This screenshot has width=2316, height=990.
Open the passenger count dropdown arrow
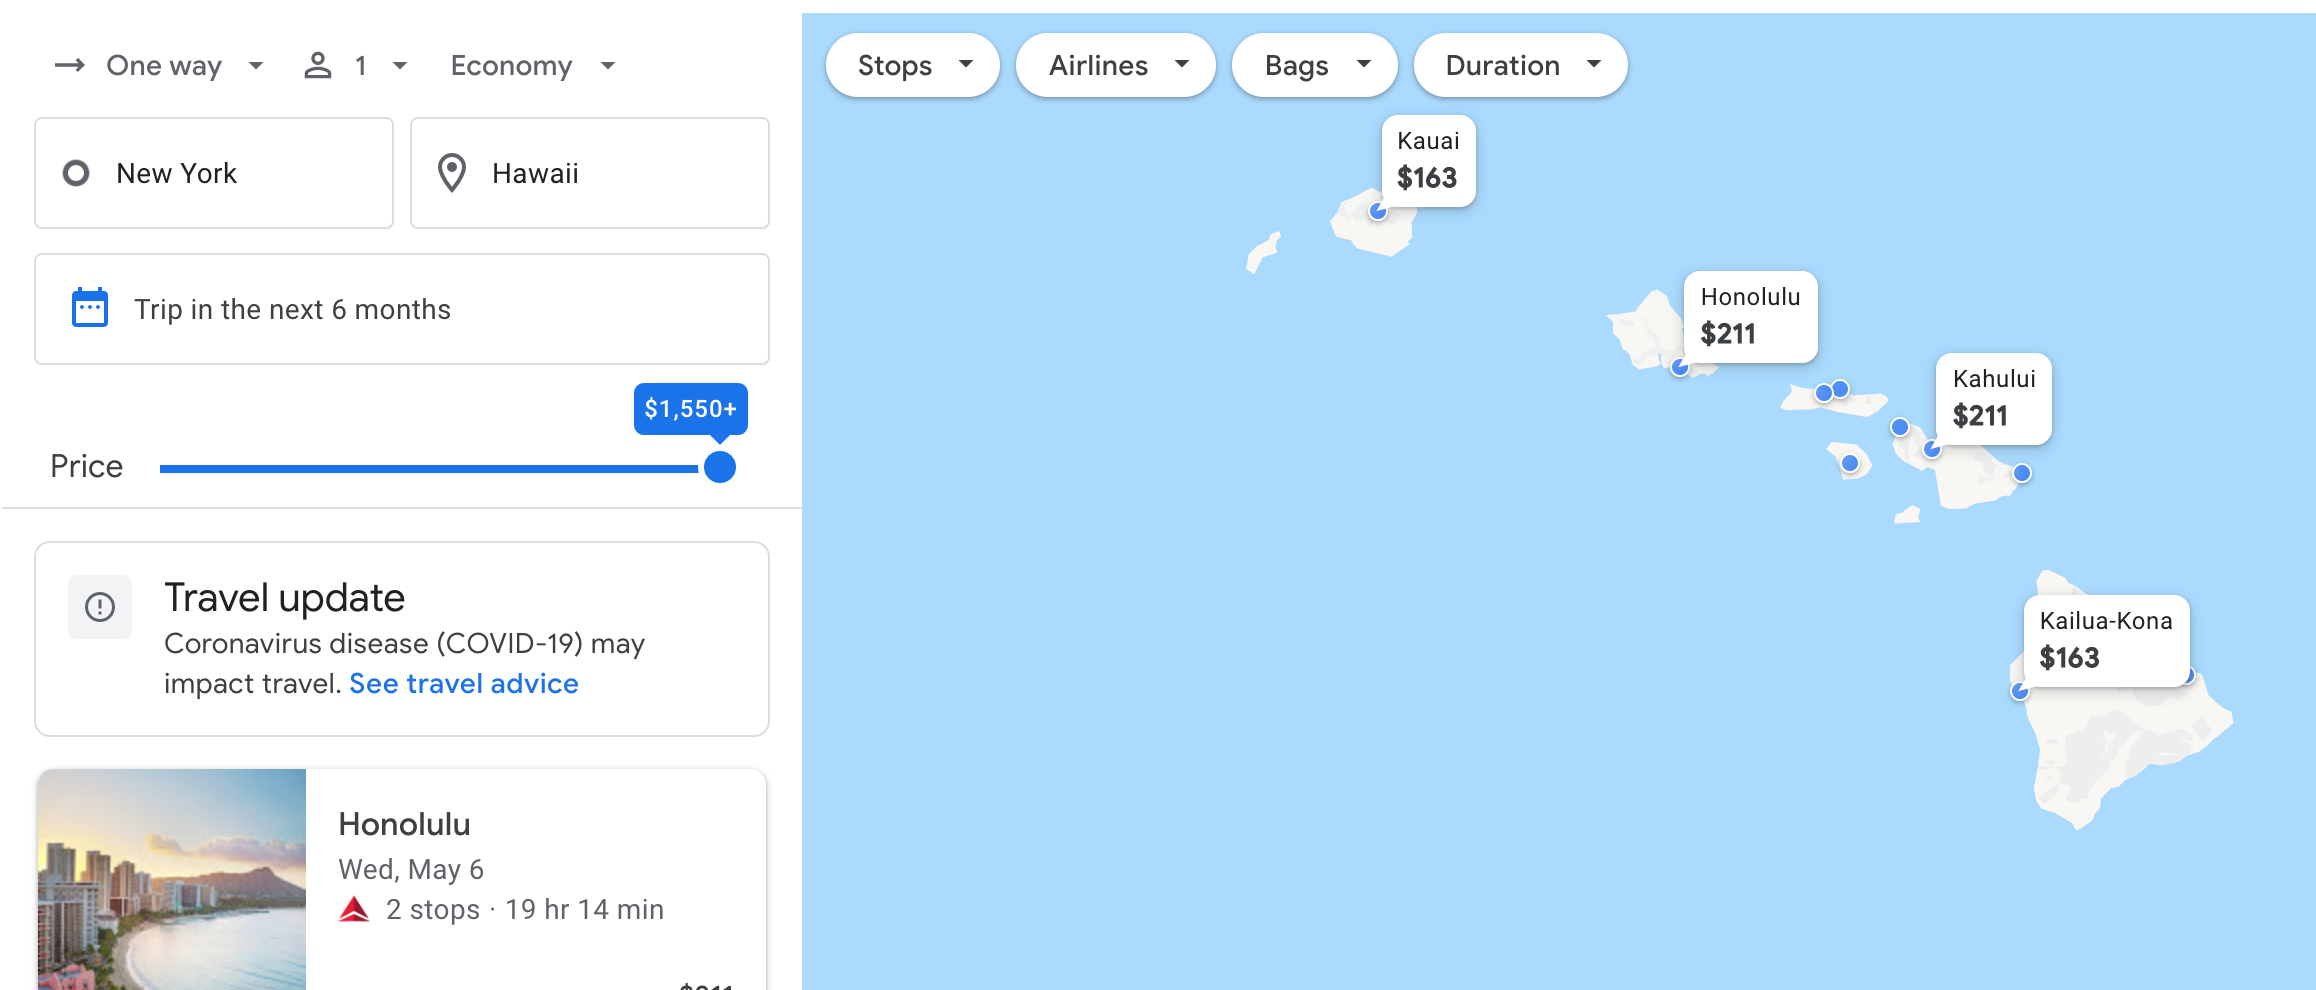[400, 66]
